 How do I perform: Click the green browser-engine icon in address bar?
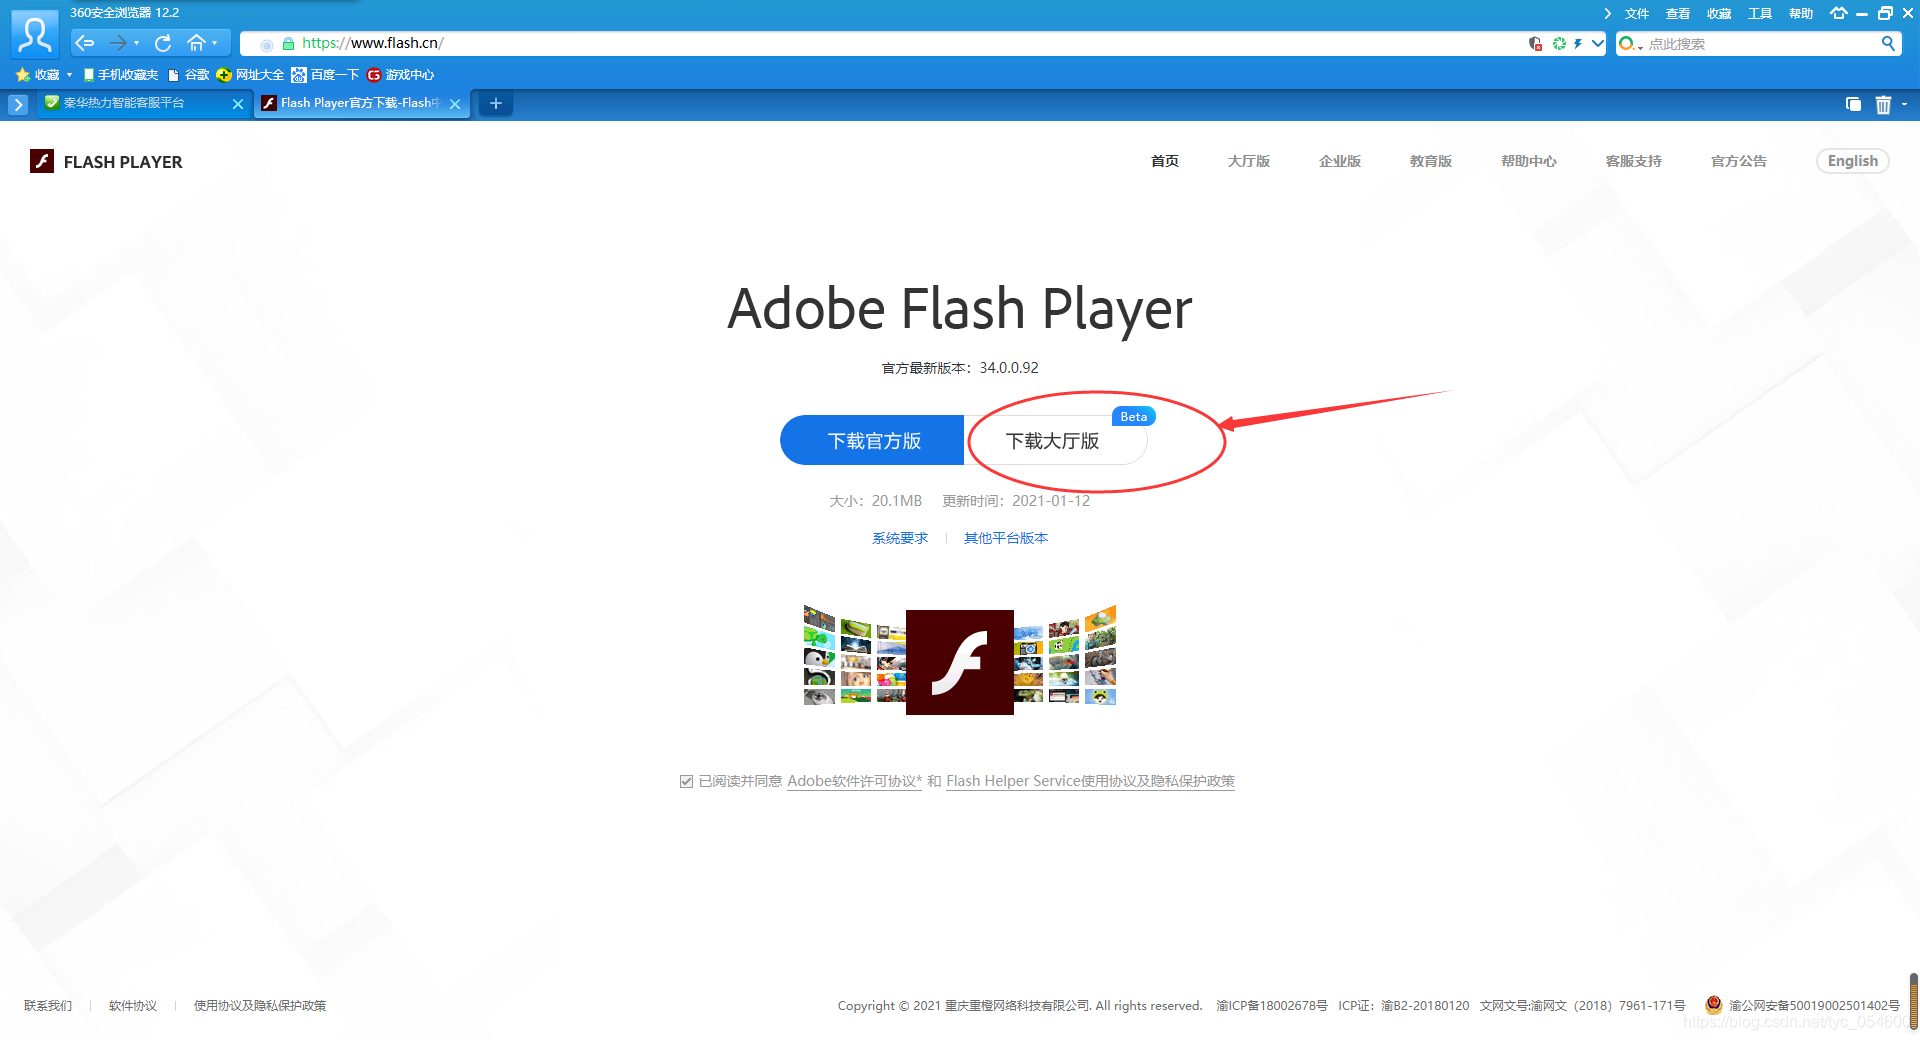pos(1559,44)
